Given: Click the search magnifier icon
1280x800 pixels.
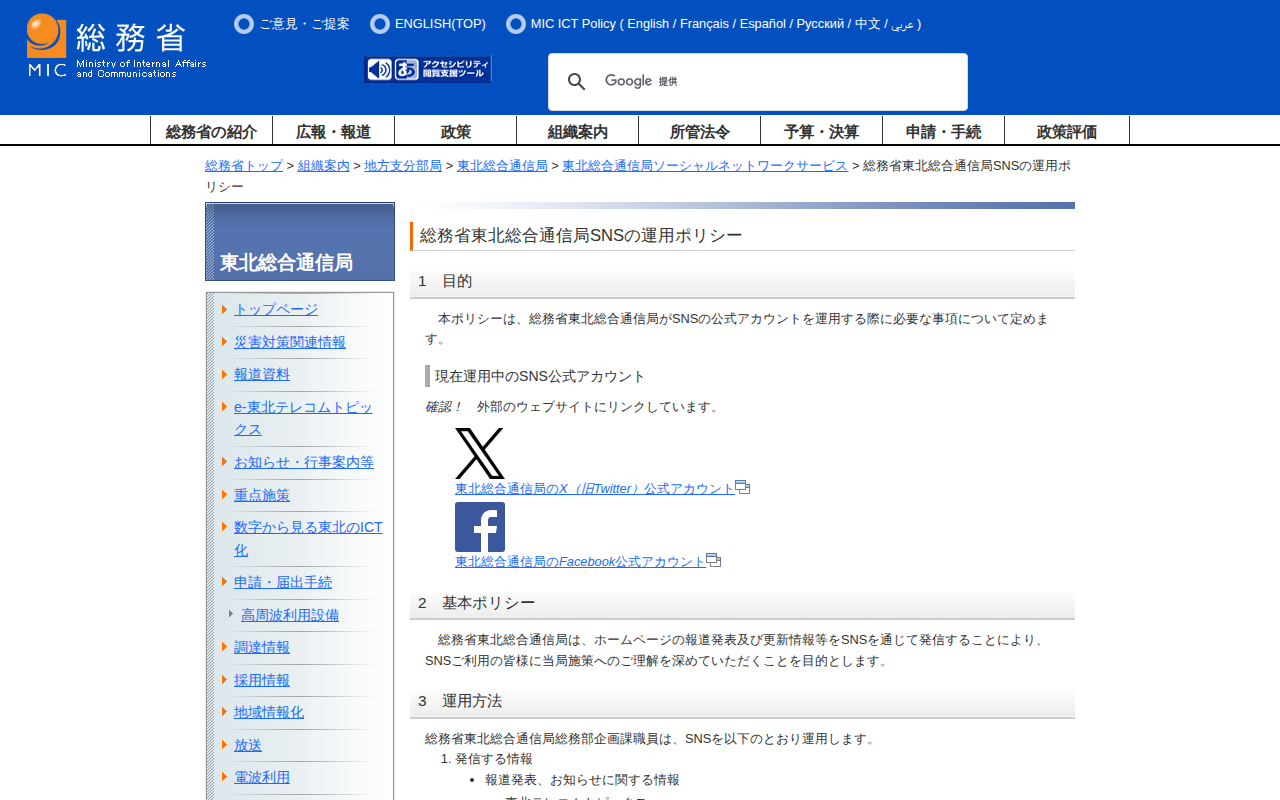Looking at the screenshot, I should coord(576,82).
